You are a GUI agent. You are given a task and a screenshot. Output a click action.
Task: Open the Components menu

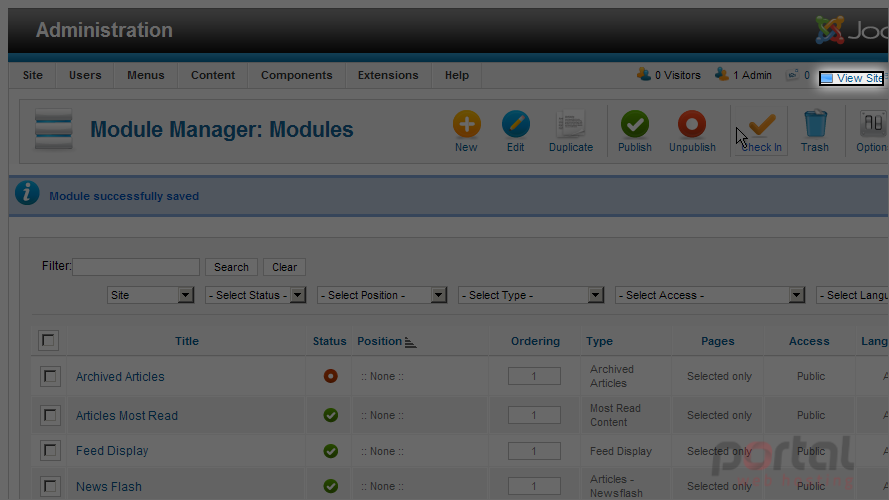[297, 75]
